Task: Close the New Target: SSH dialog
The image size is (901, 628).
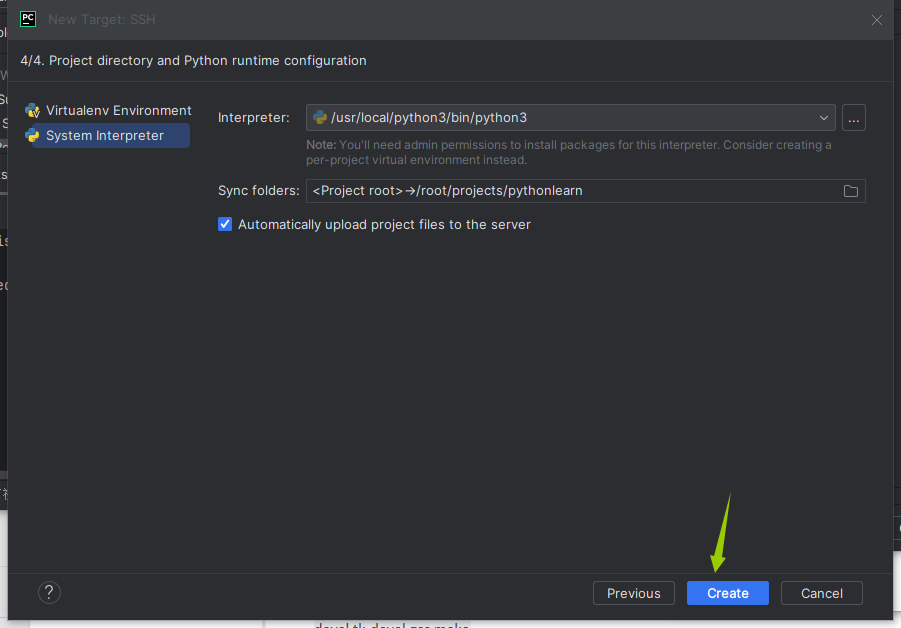Action: (x=877, y=20)
